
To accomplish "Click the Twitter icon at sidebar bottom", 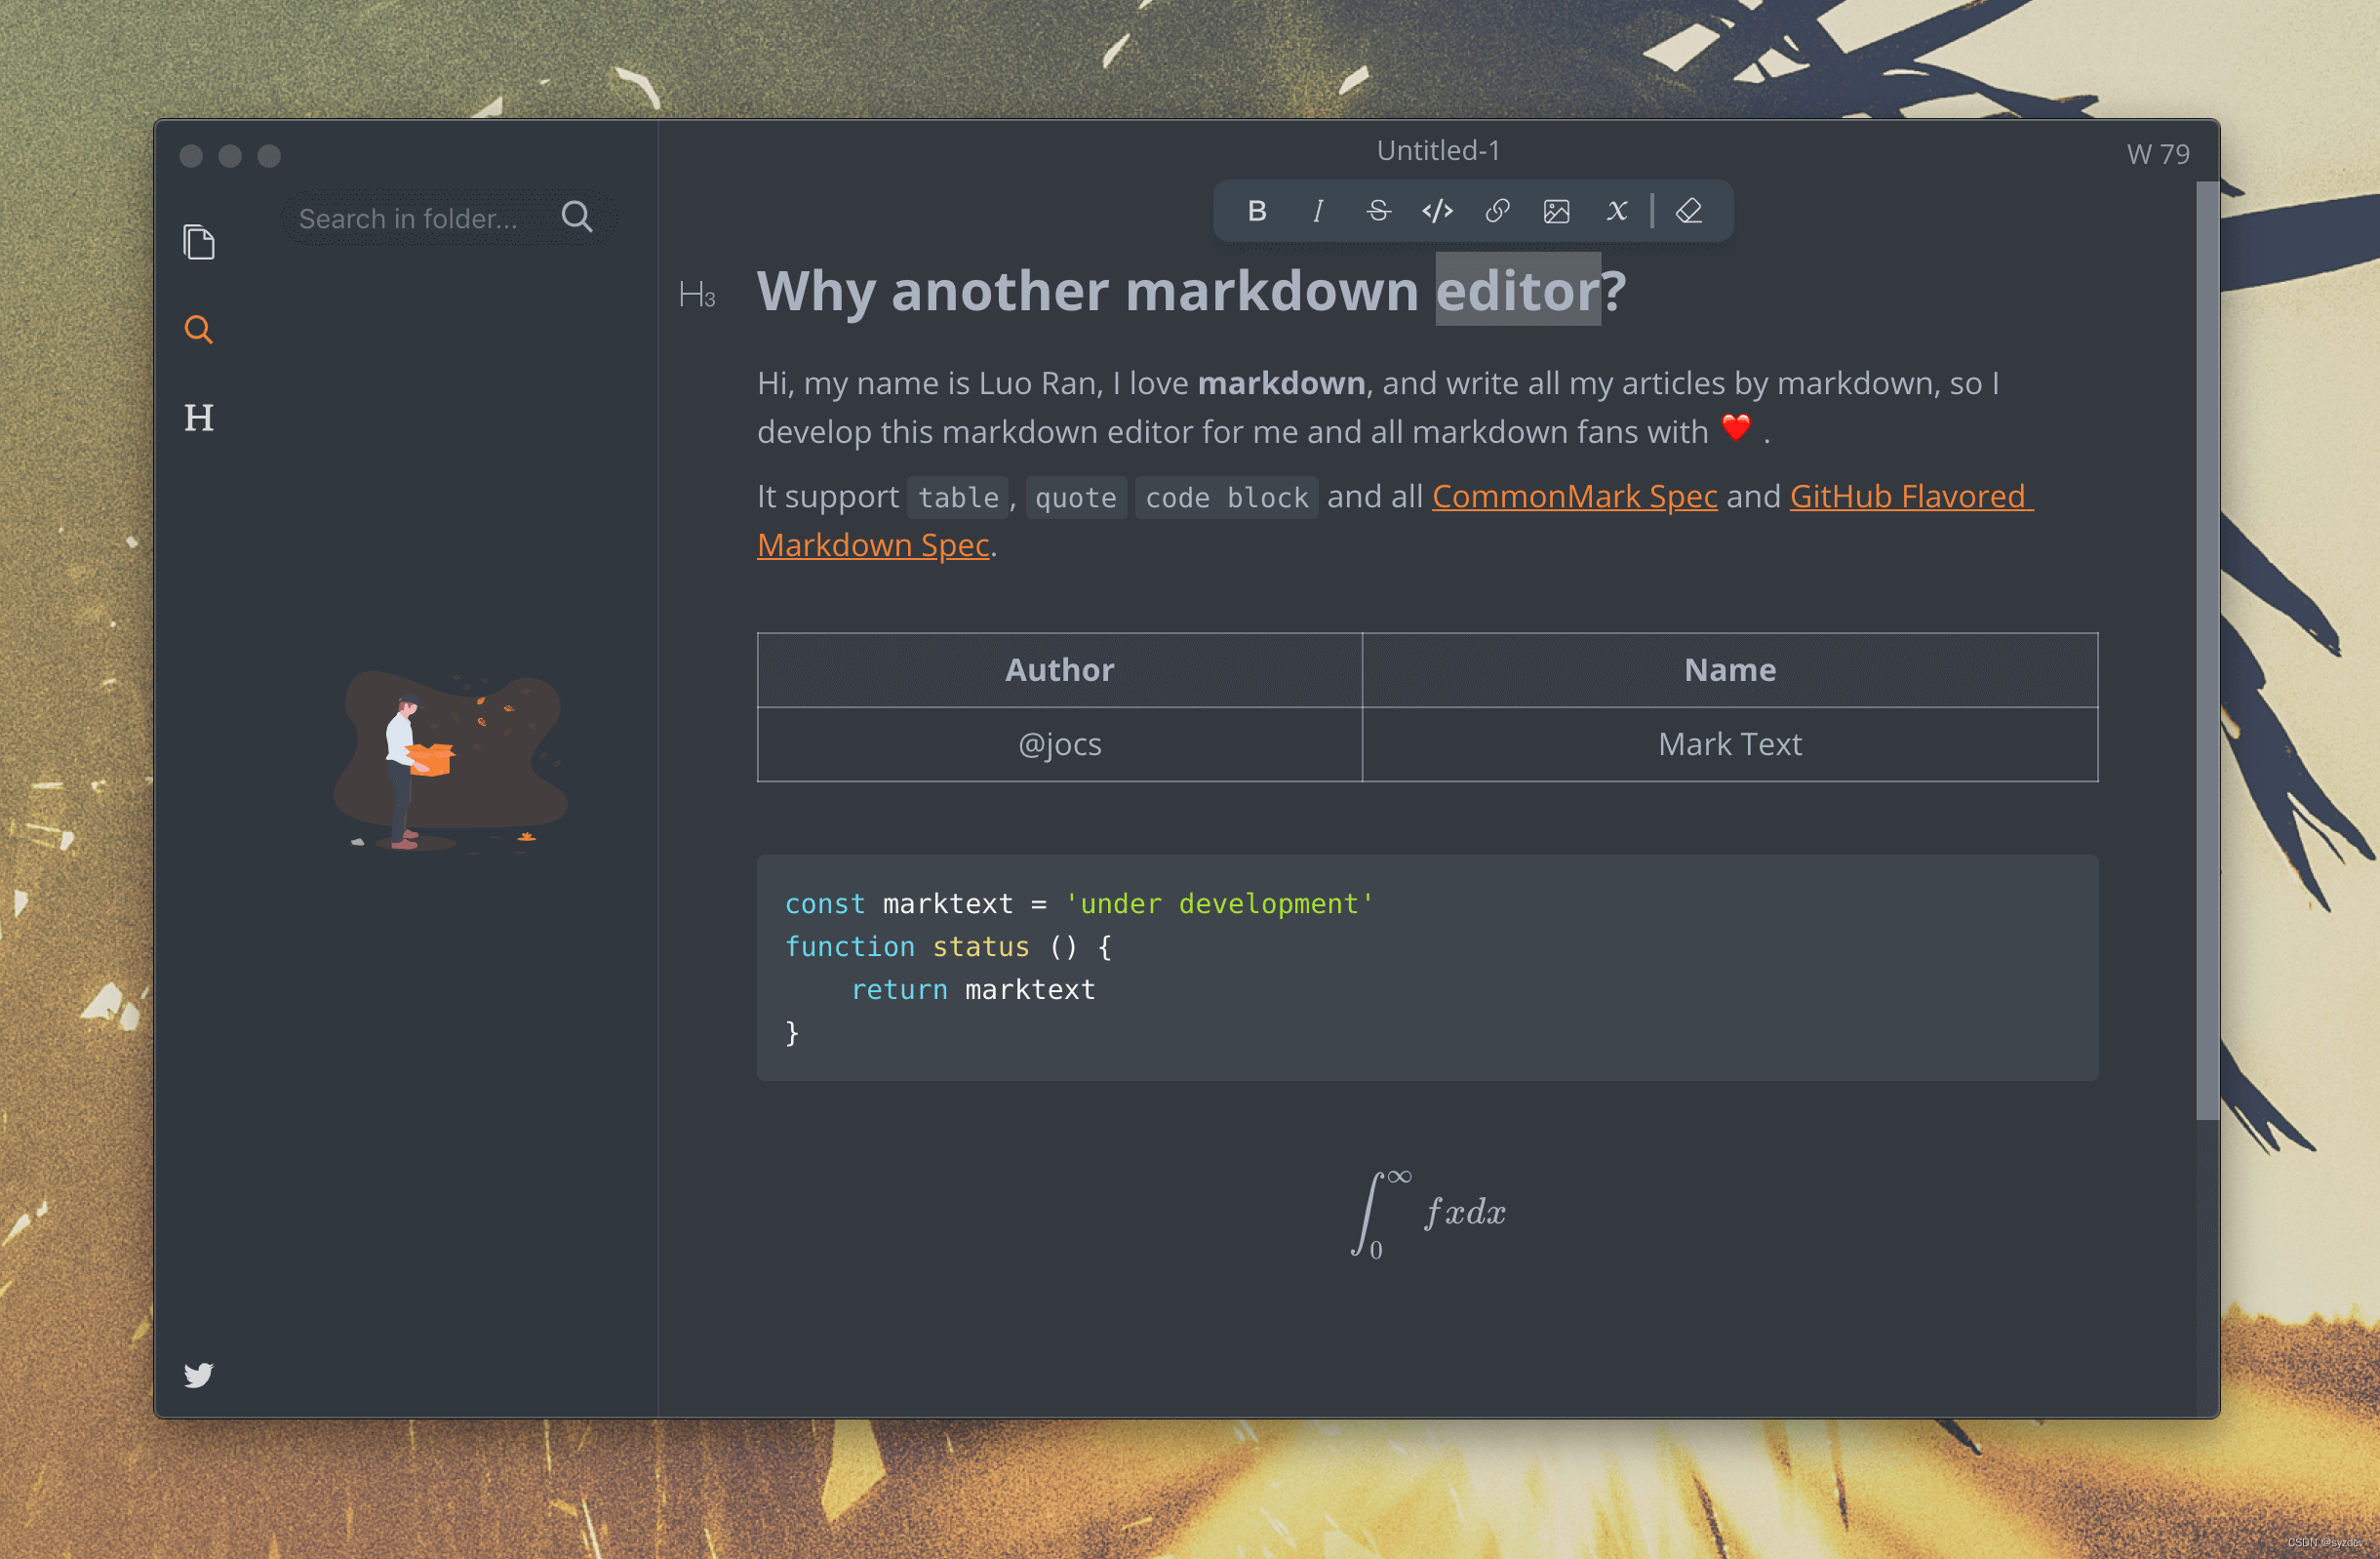I will (198, 1373).
